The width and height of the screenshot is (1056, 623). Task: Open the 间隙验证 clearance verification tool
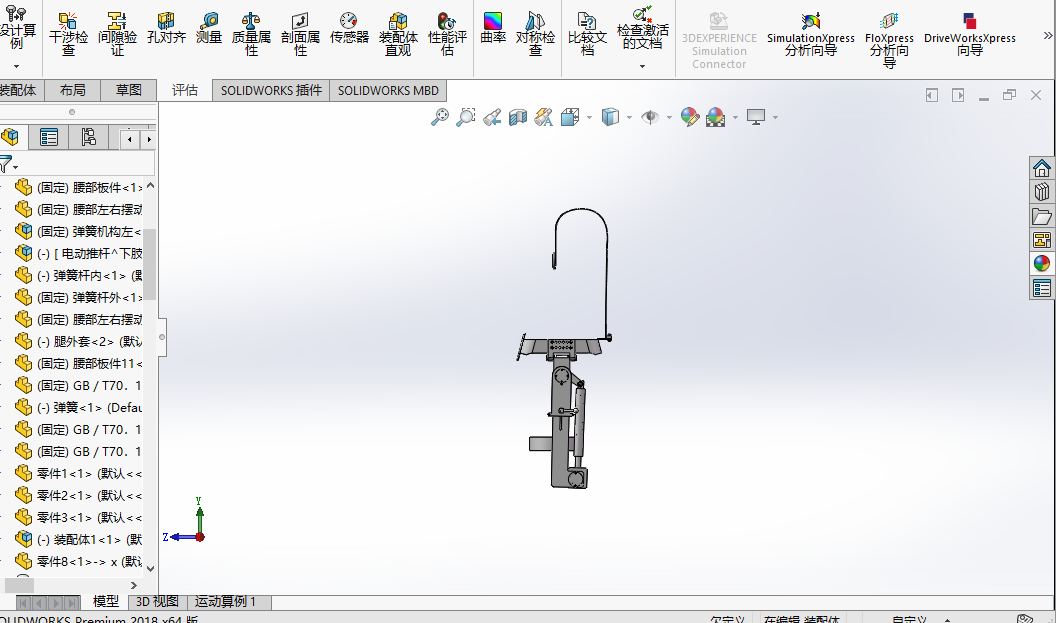117,34
